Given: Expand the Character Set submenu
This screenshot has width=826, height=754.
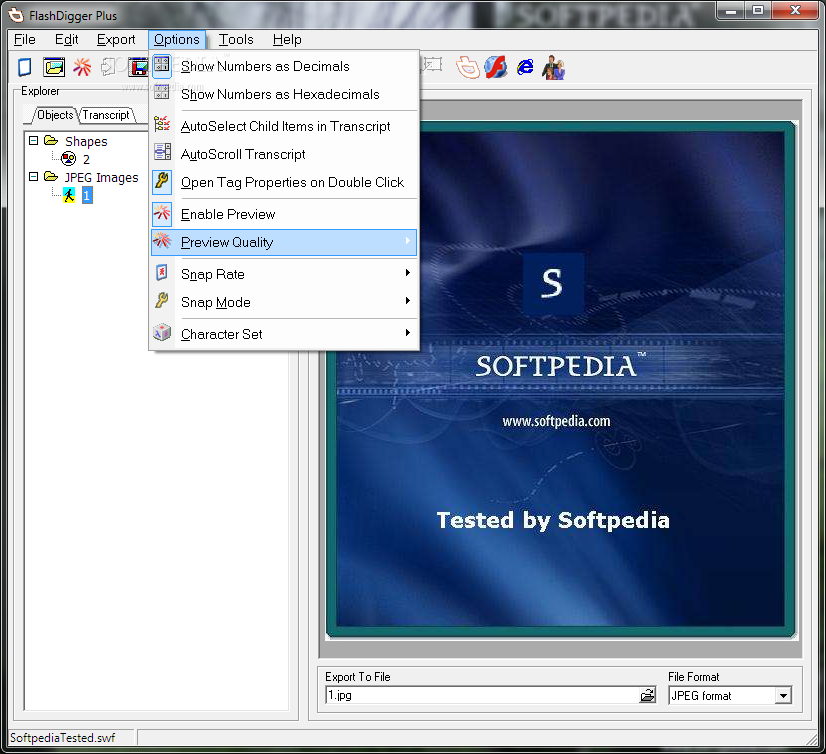Looking at the screenshot, I should tap(284, 334).
